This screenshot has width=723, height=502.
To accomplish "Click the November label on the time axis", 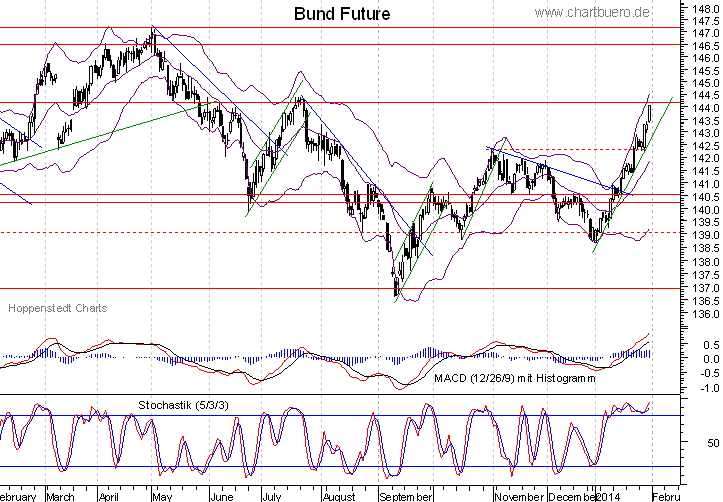I will [x=519, y=496].
